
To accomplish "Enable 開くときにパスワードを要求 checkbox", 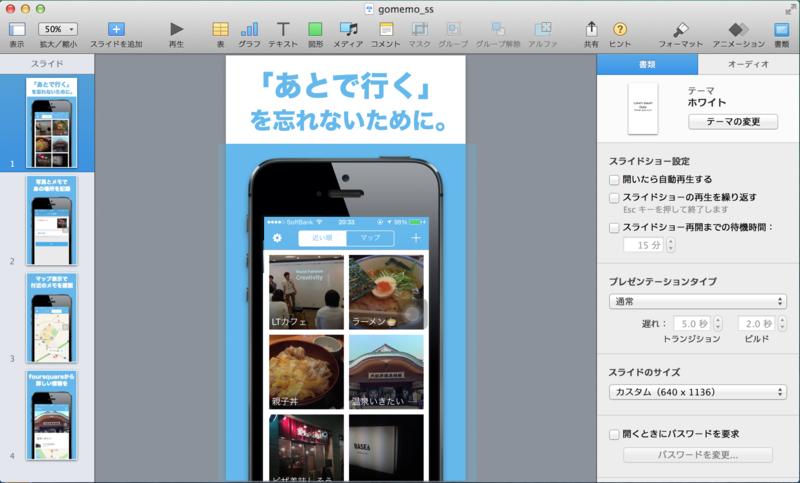I will pyautogui.click(x=614, y=435).
